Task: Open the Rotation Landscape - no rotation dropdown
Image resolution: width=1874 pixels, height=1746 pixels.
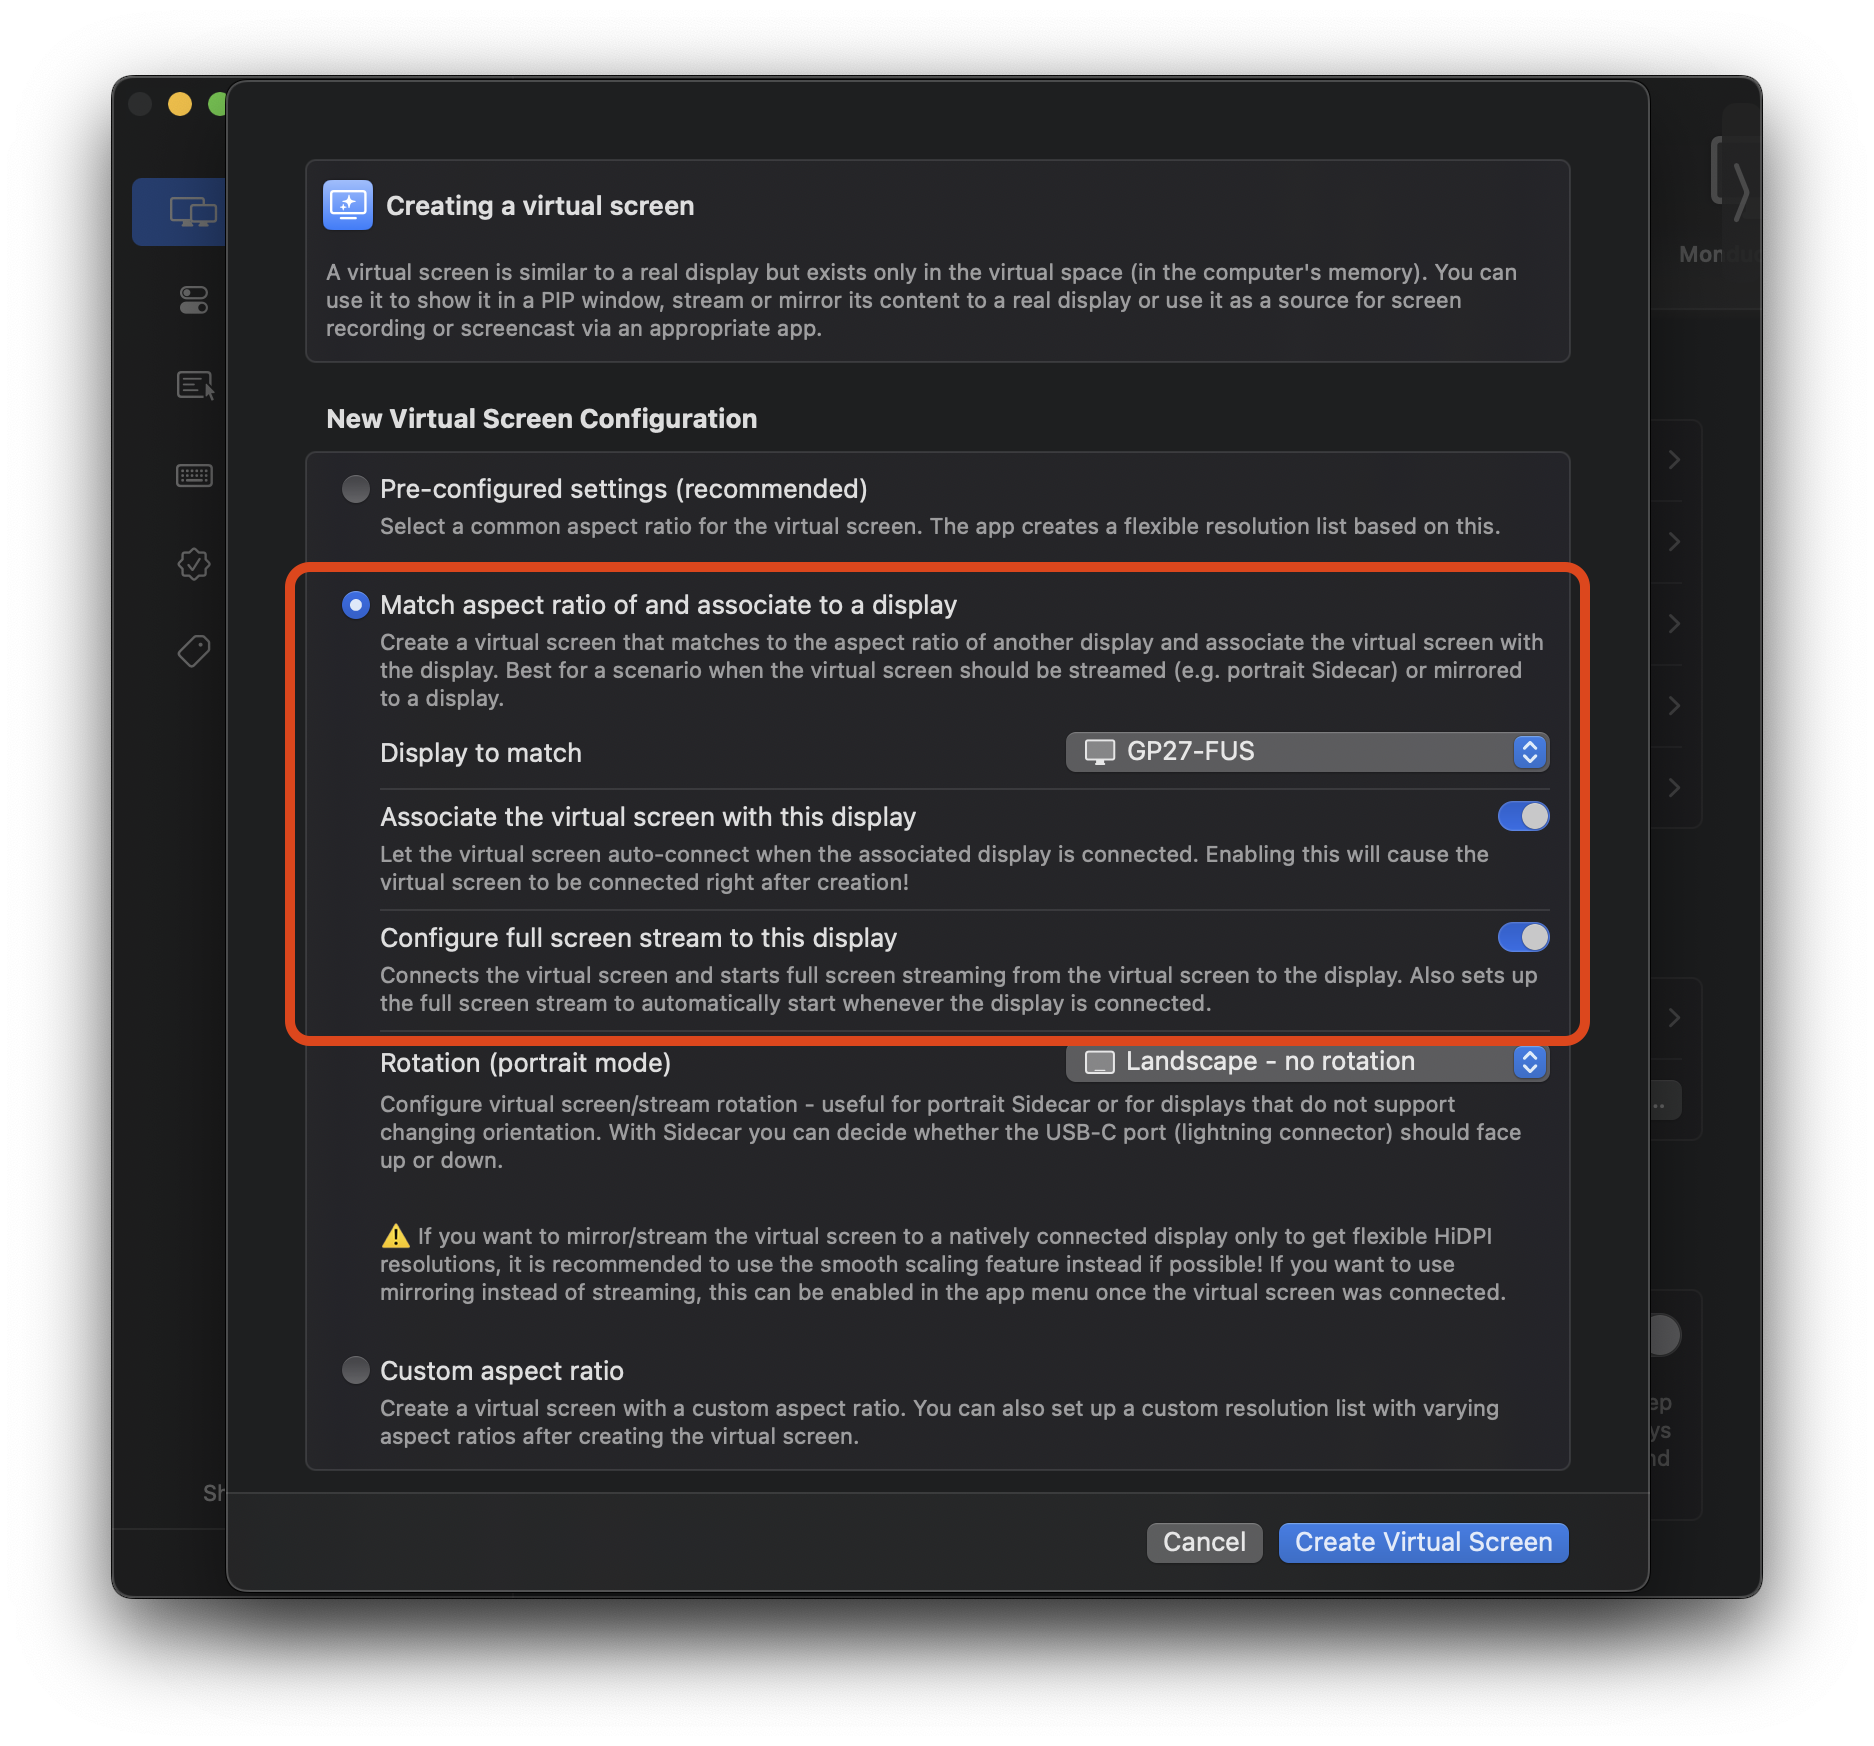Action: click(1306, 1062)
